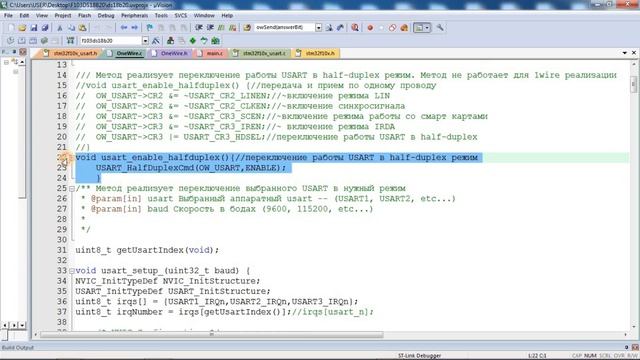The width and height of the screenshot is (640, 360).
Task: Navigate forwards with the right arrow icon
Action: 135,28
